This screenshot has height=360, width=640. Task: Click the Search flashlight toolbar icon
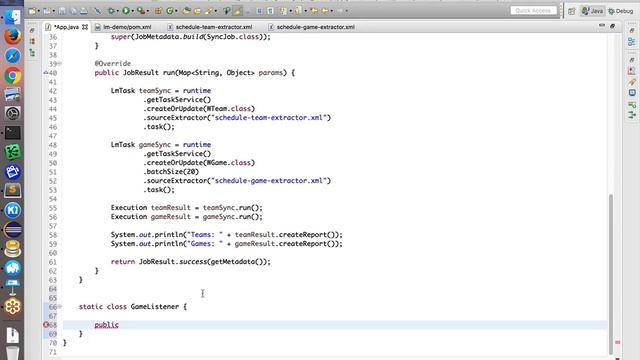208,11
